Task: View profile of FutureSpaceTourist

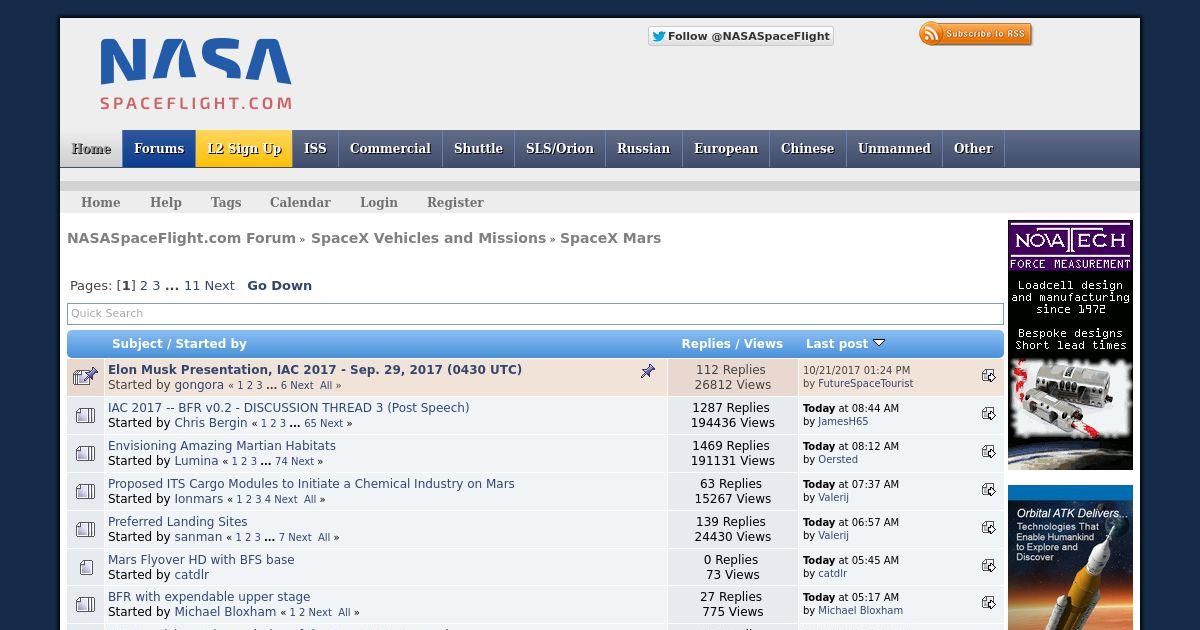Action: point(865,383)
